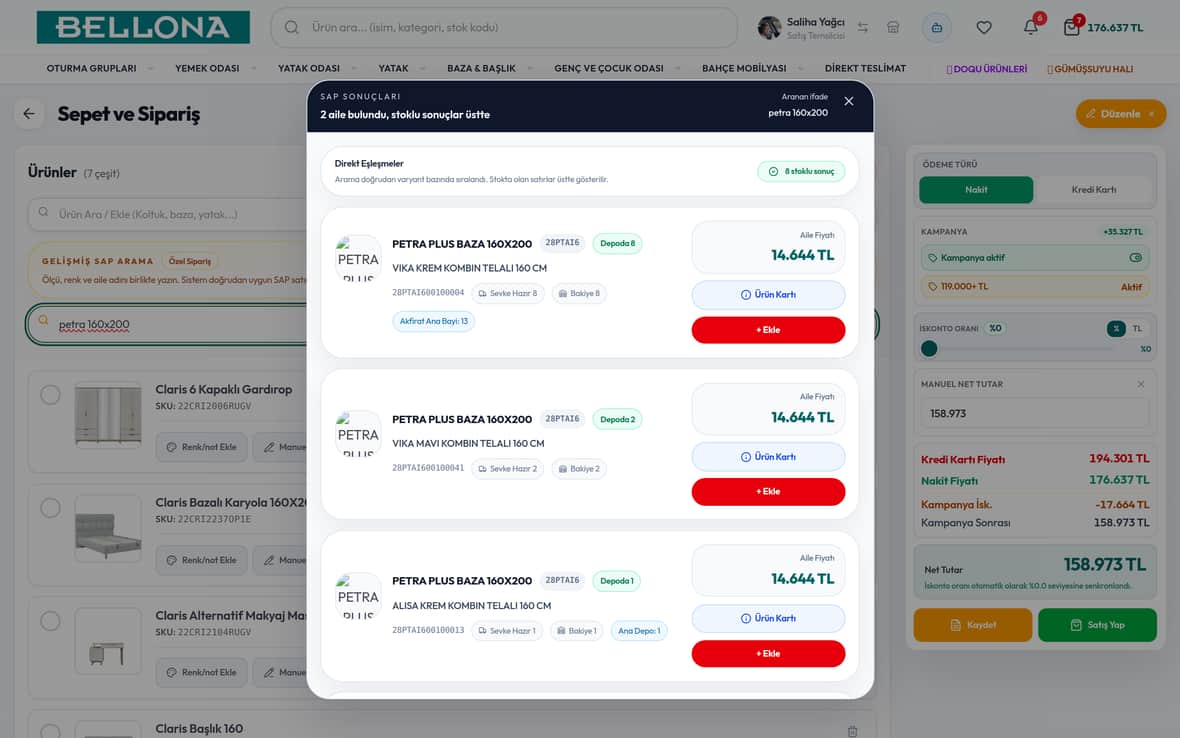
Task: Clear Manuel Net Tutar with X icon
Action: coord(1140,384)
